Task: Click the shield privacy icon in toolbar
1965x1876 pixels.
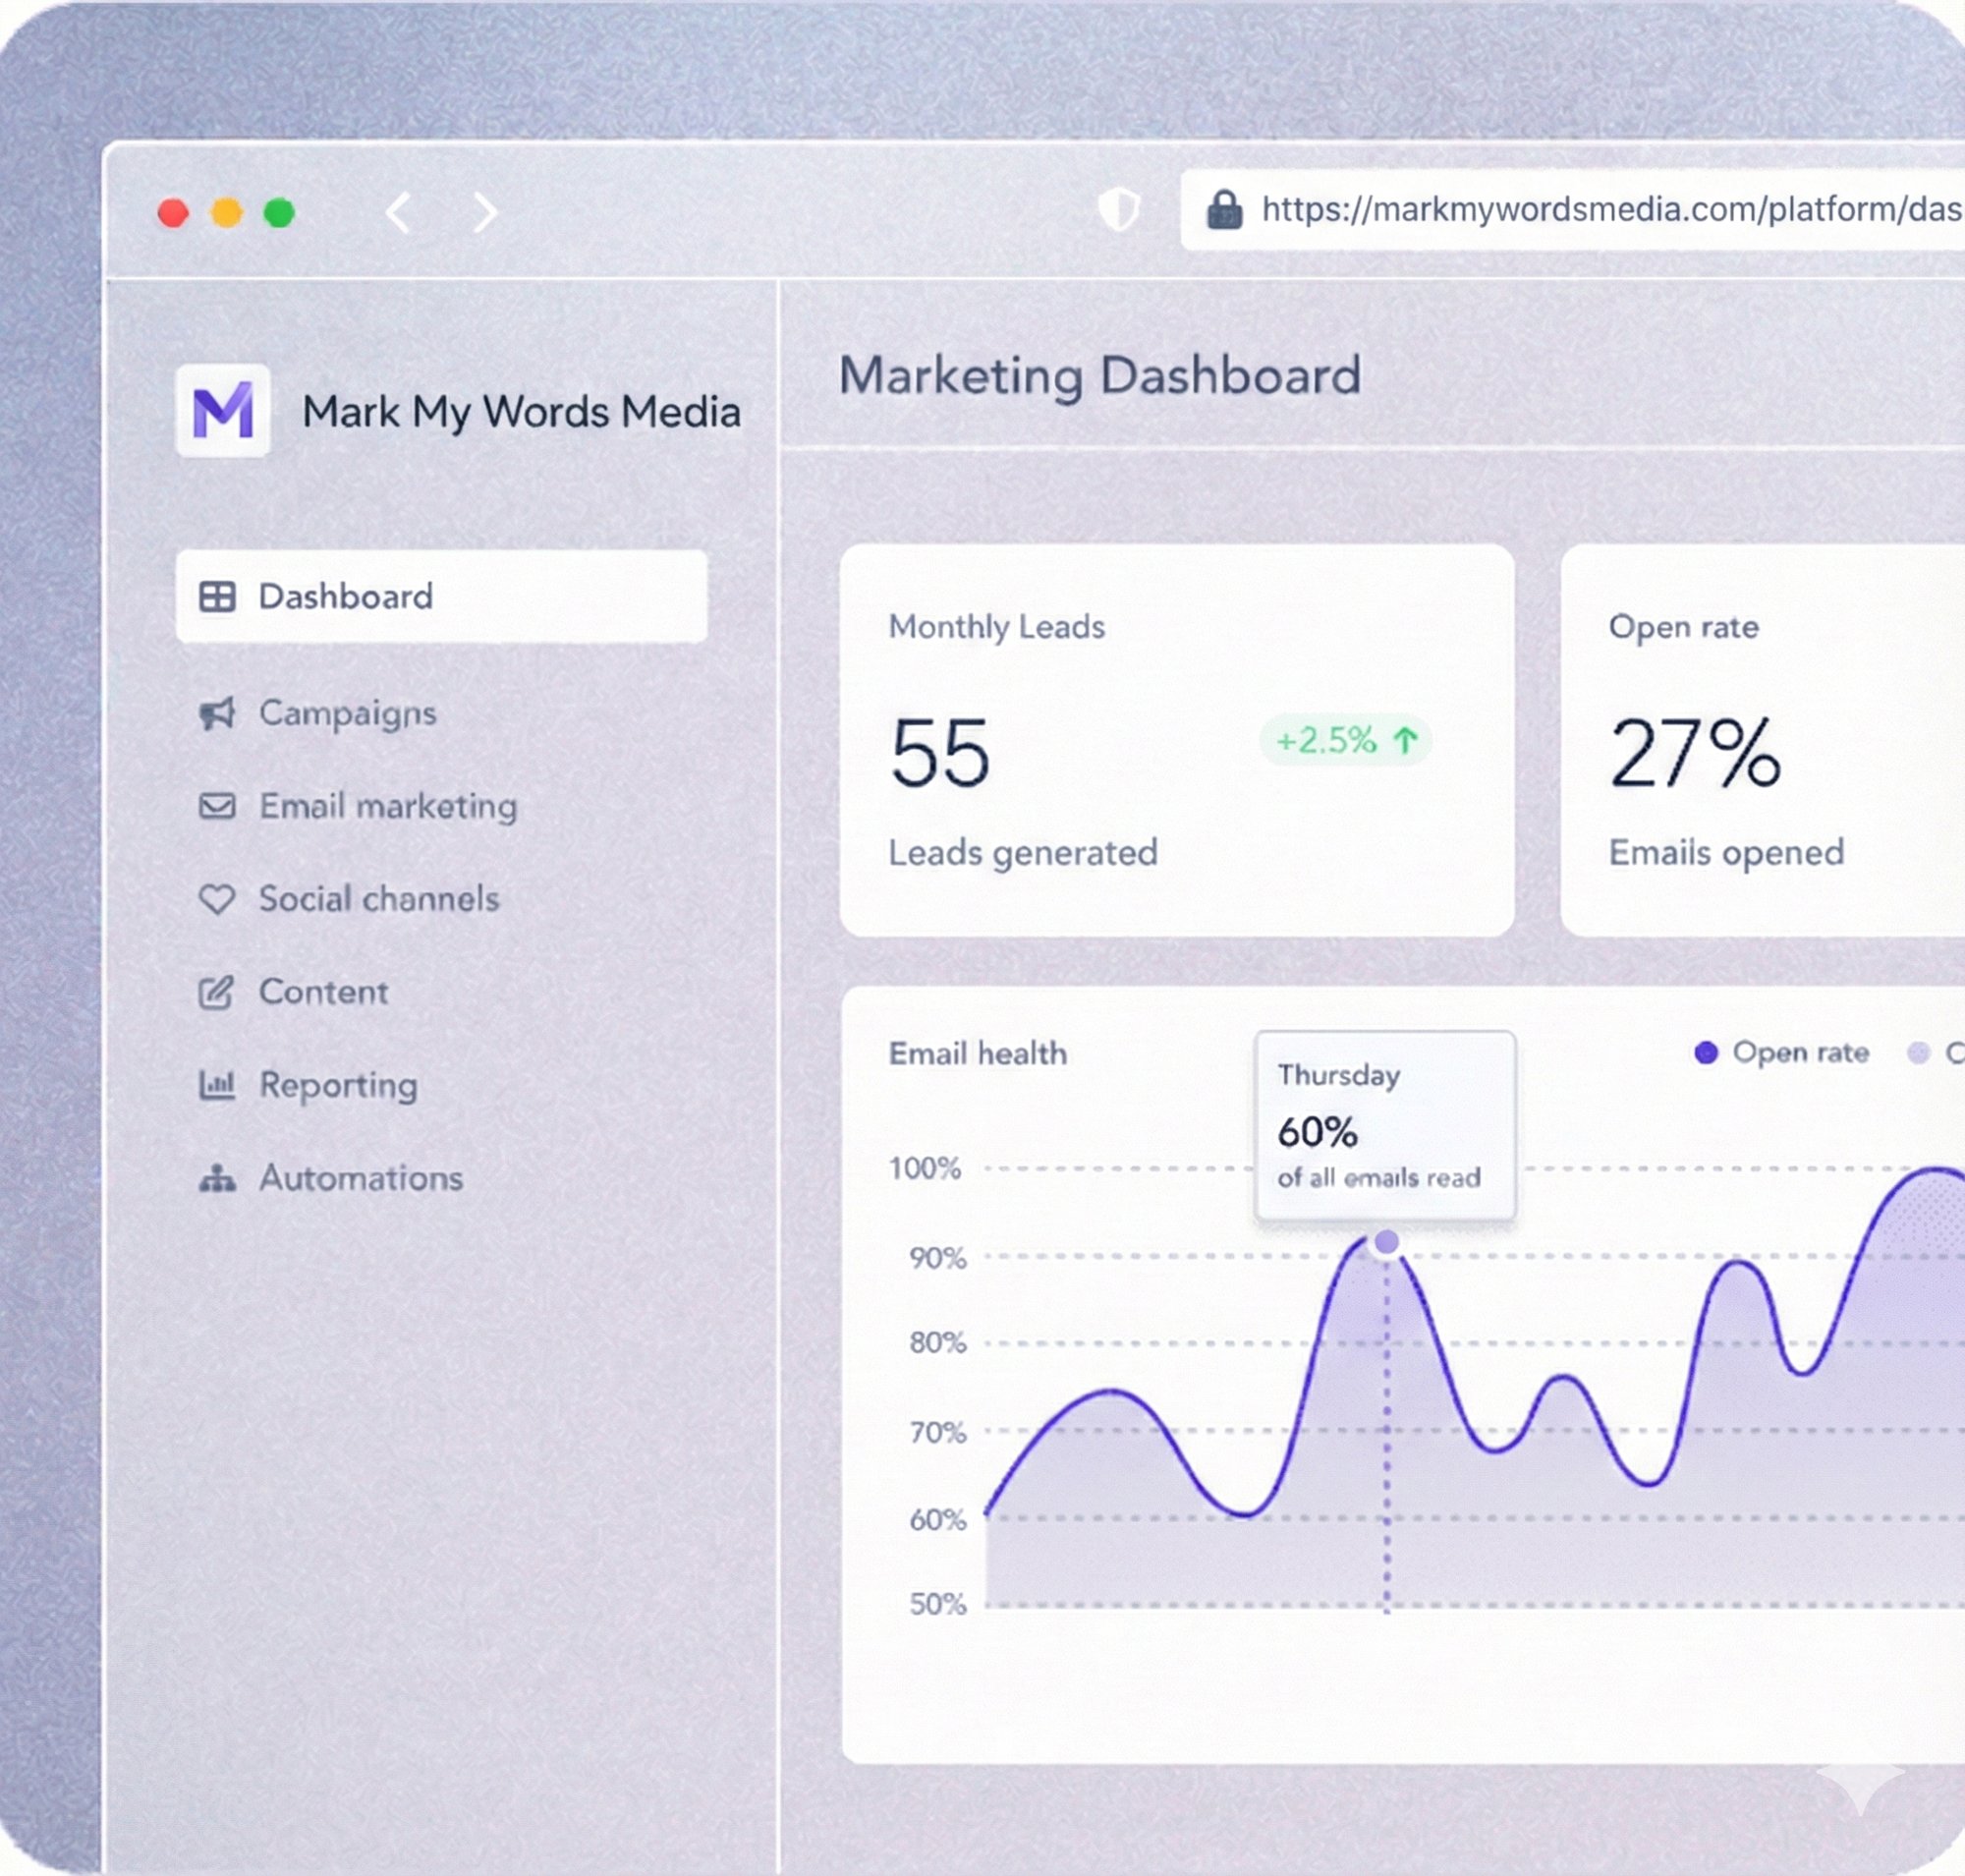Action: click(1118, 210)
